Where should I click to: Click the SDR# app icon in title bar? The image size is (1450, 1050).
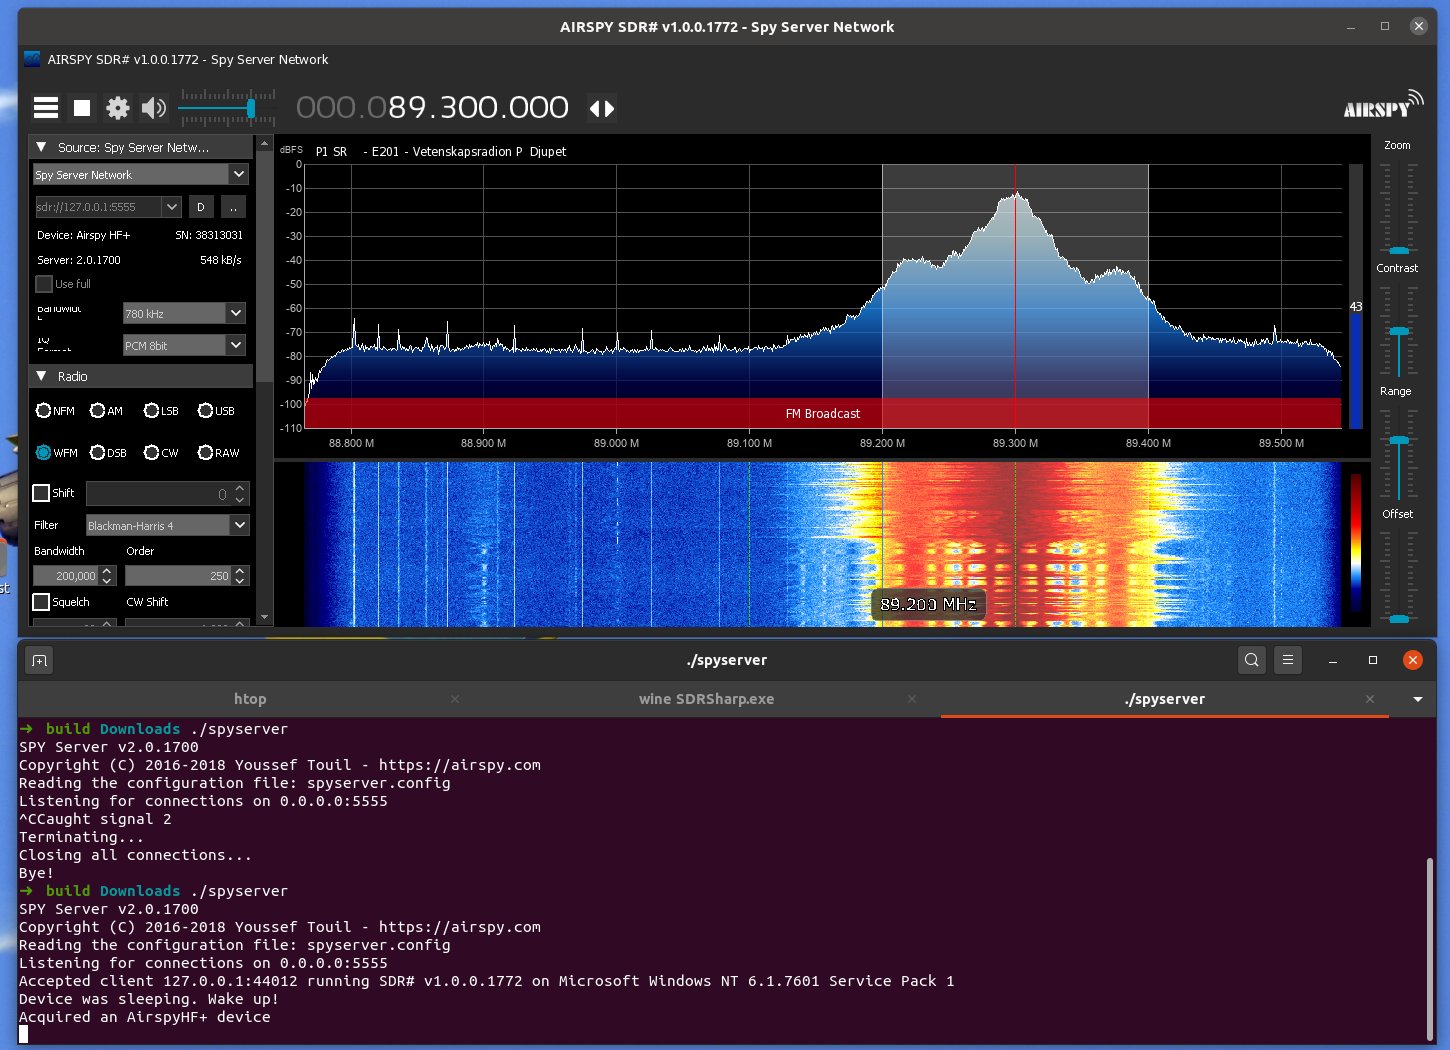pyautogui.click(x=32, y=59)
